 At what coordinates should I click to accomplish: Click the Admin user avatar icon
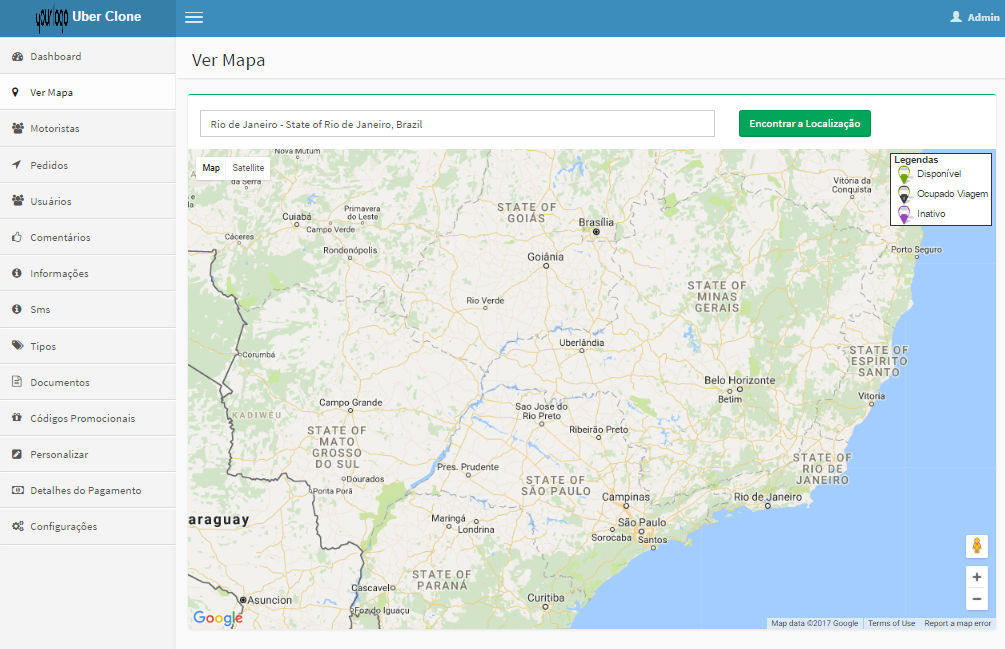[x=956, y=17]
